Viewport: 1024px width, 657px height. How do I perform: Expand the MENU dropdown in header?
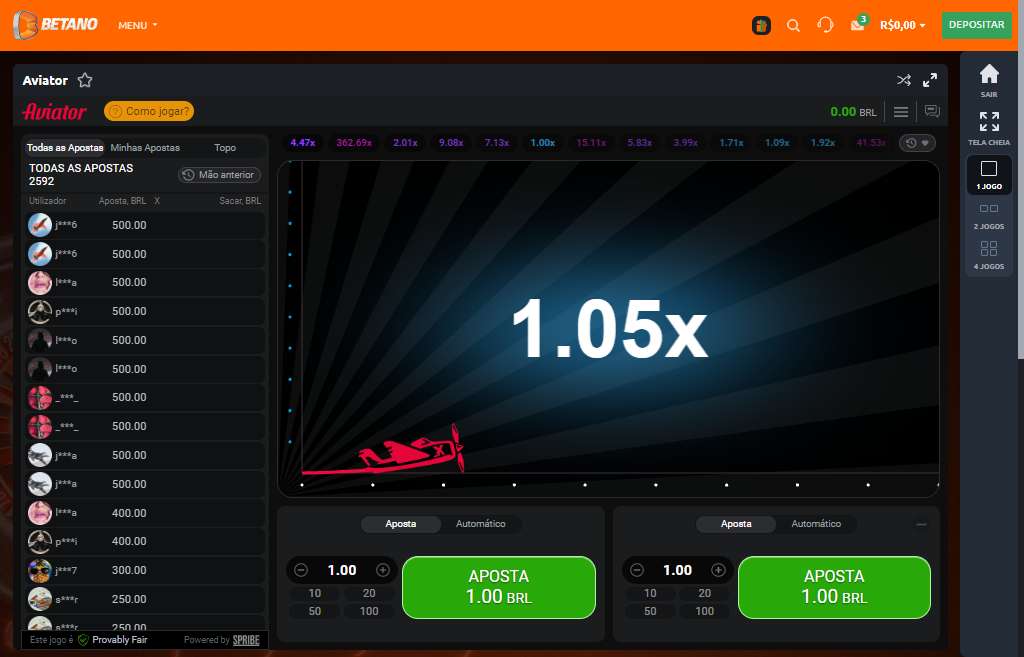click(138, 25)
